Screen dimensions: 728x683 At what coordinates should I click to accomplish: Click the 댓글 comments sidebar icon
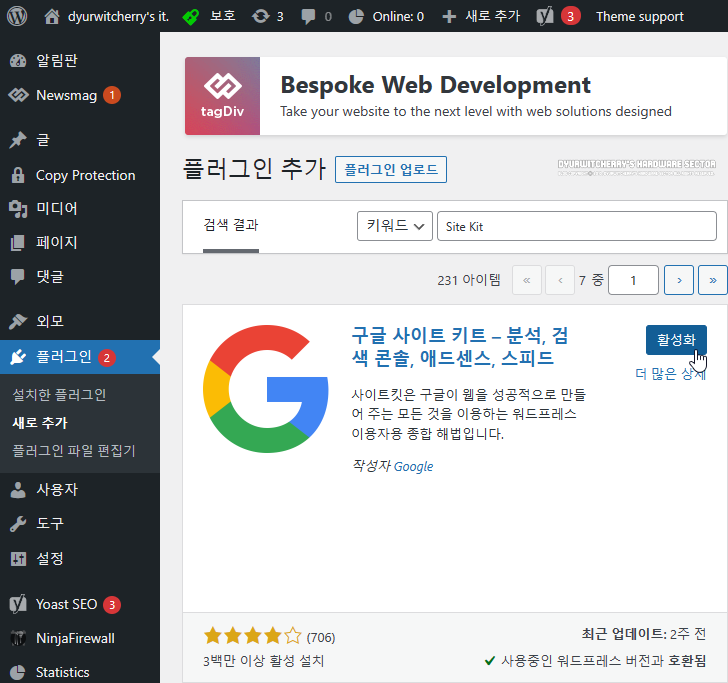point(18,277)
